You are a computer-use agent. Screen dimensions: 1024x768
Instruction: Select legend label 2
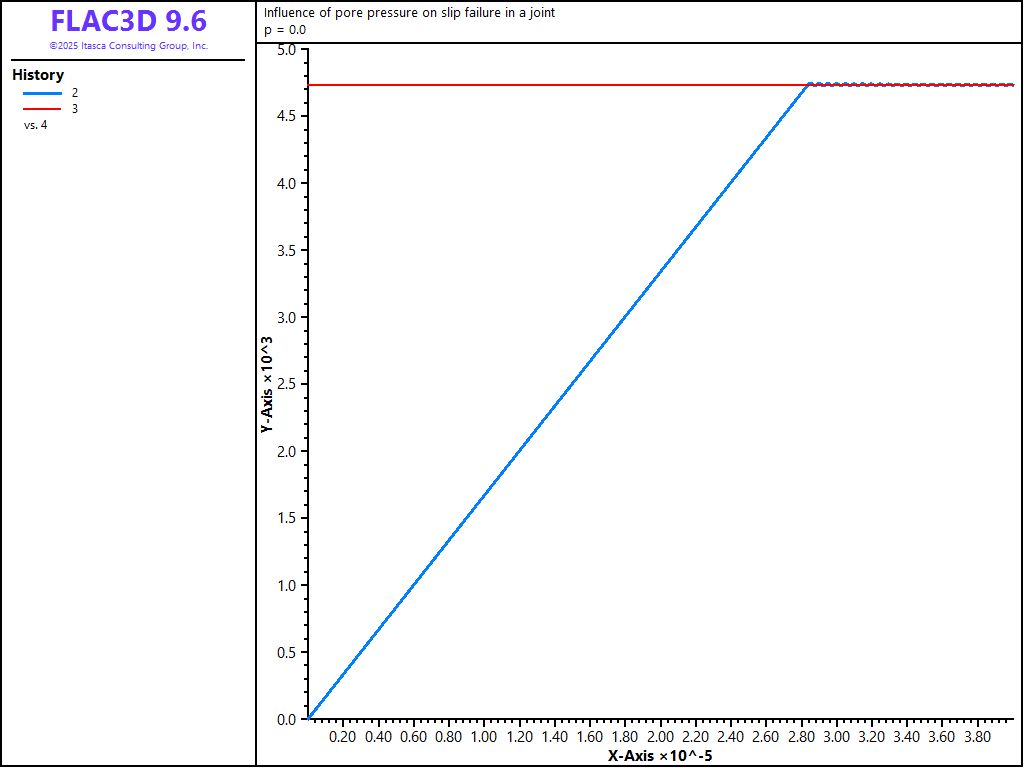click(x=75, y=93)
